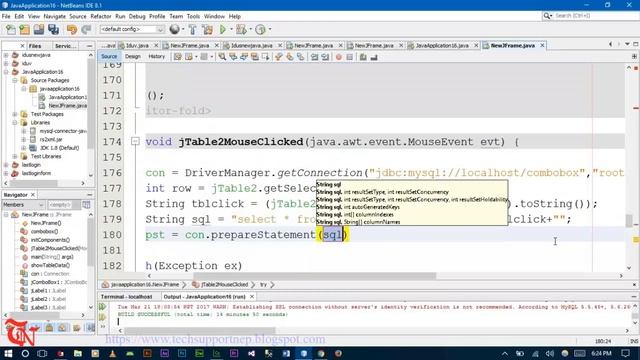
Task: Toggle the Show Inherited Members filter in Navigator
Action: [x=9, y=327]
